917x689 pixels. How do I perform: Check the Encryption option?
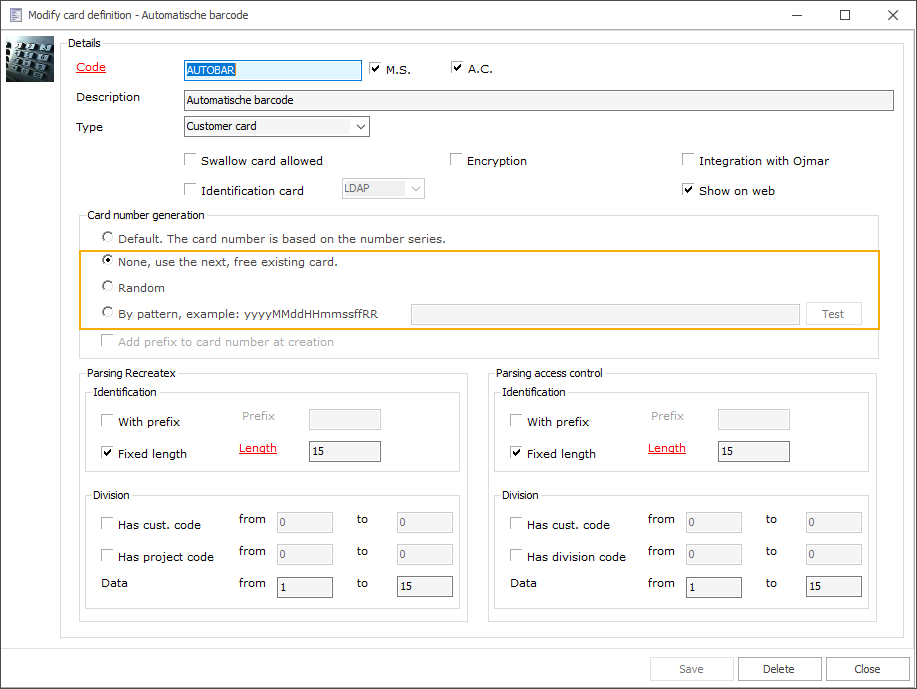tap(456, 160)
